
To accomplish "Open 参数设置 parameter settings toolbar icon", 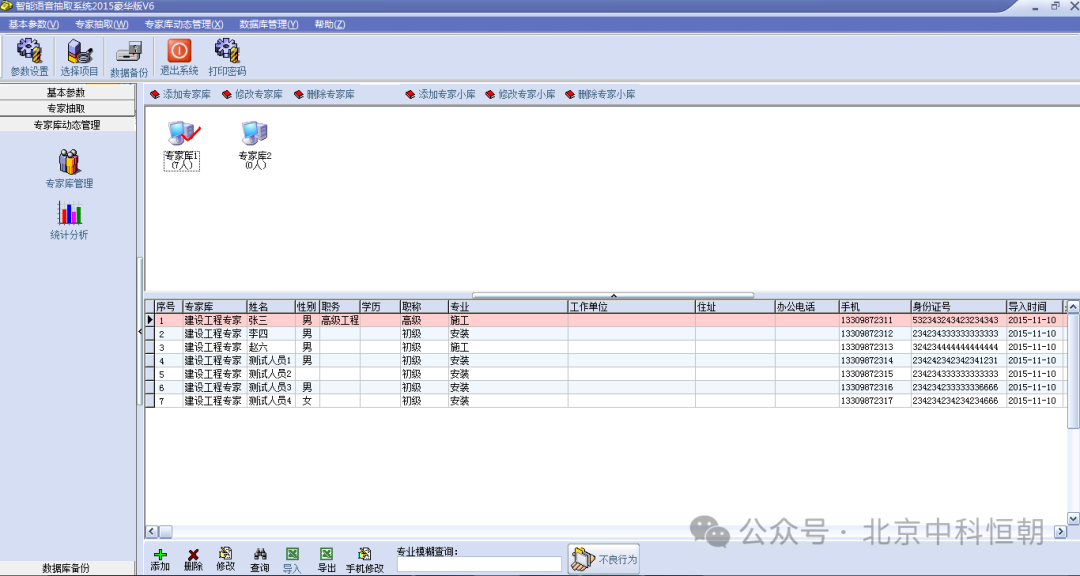I will click(x=29, y=57).
